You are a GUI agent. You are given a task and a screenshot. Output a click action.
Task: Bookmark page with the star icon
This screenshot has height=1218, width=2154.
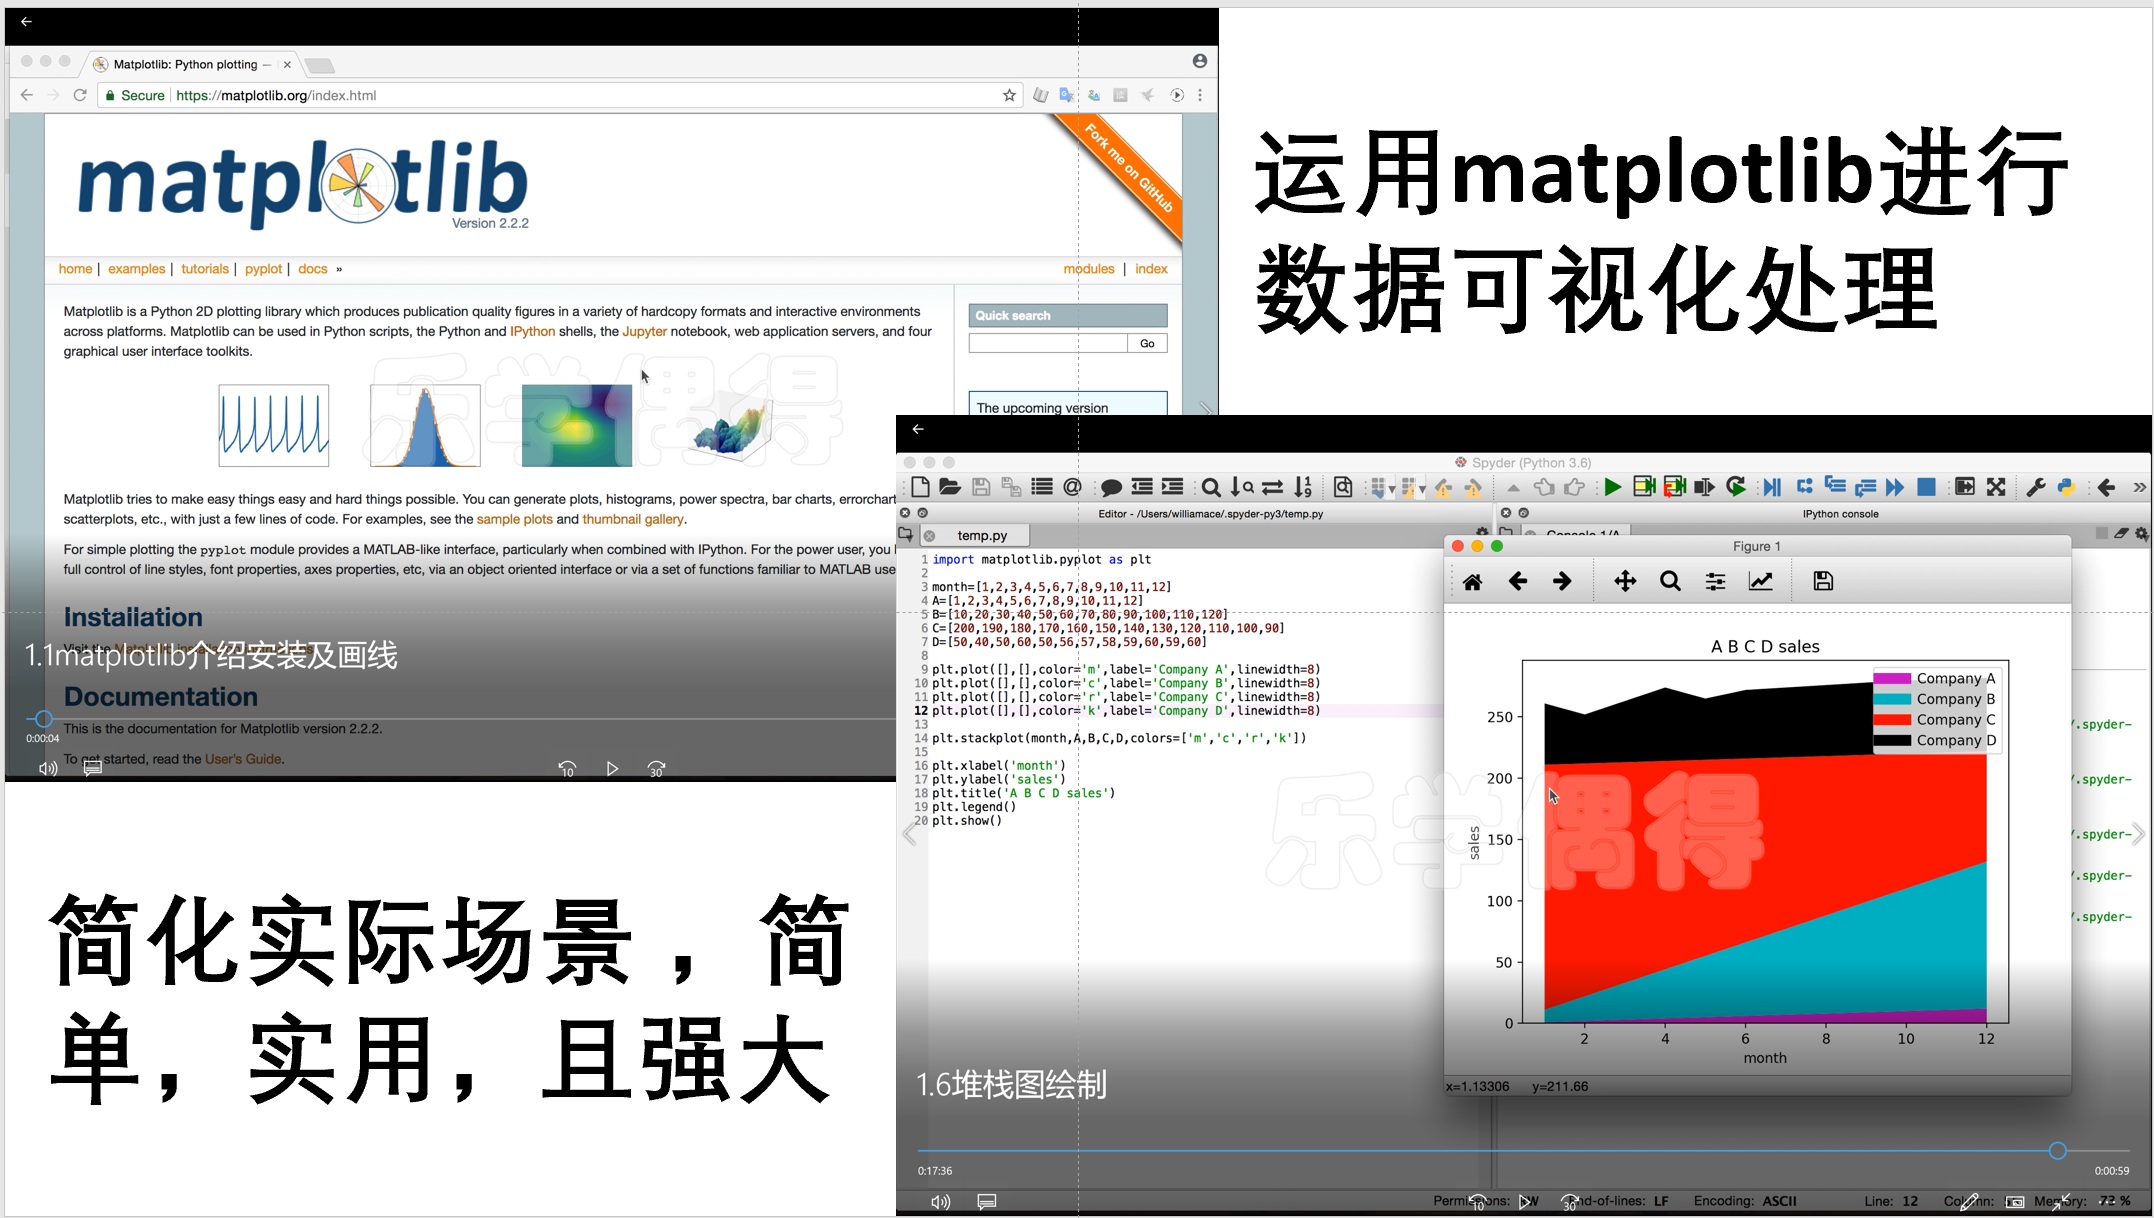(x=1009, y=95)
